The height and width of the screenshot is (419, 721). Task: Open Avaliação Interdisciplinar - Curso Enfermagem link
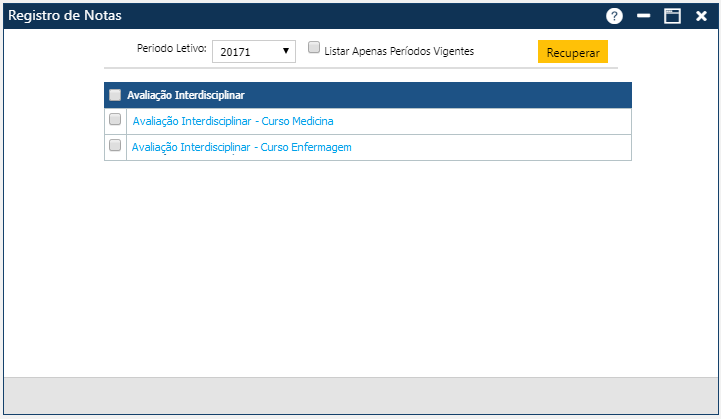241,147
